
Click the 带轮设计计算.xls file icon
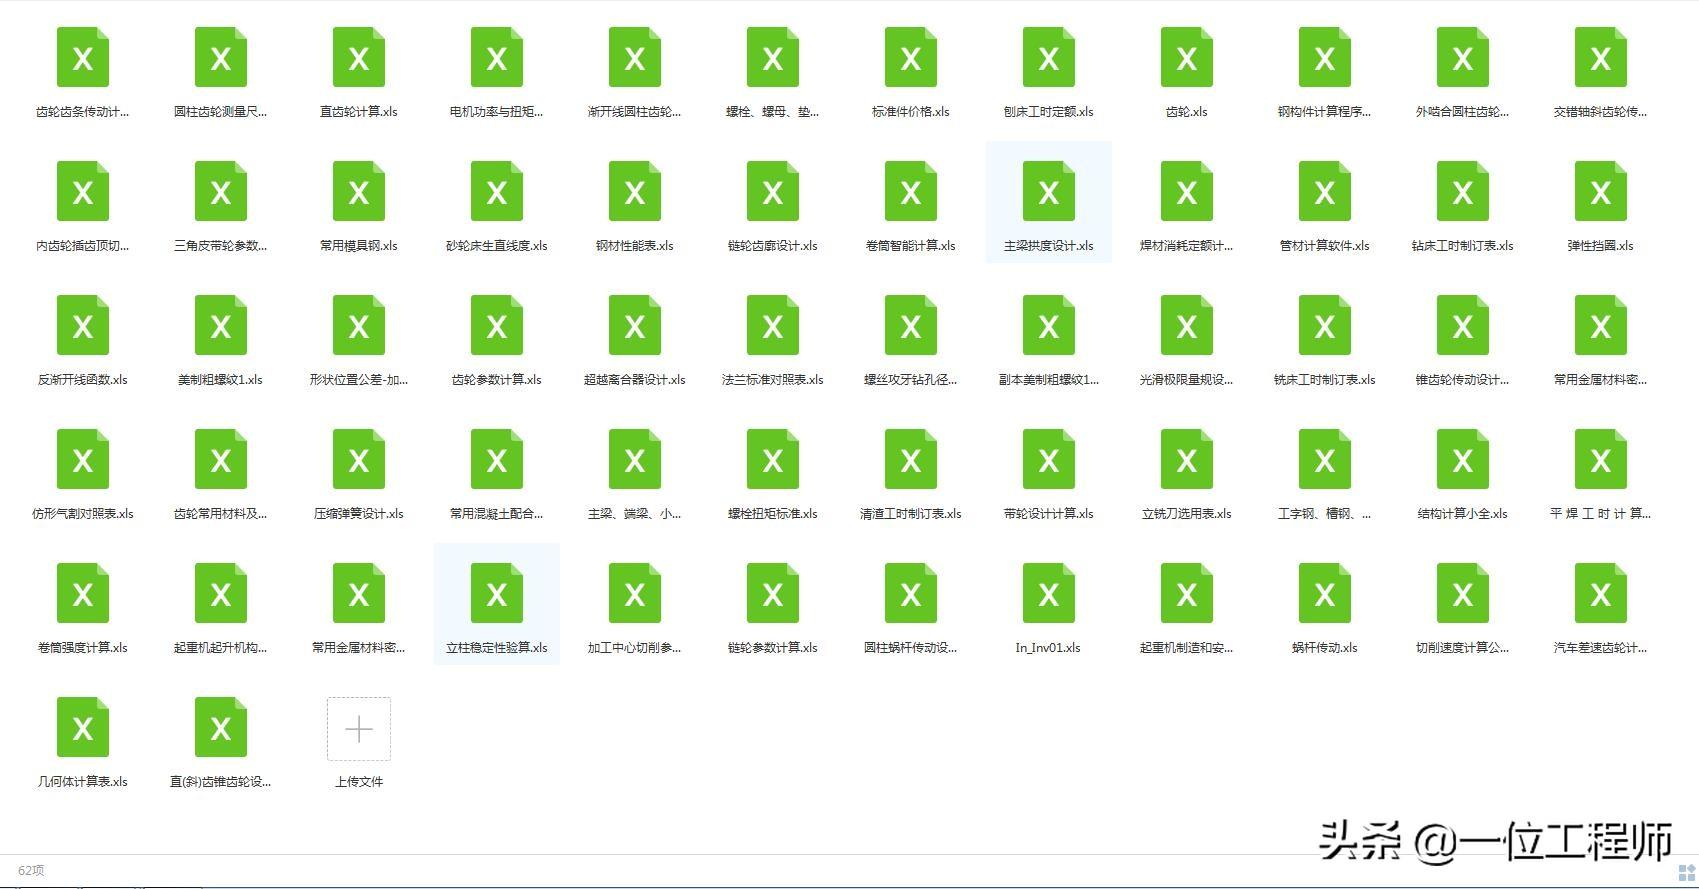click(x=1049, y=460)
